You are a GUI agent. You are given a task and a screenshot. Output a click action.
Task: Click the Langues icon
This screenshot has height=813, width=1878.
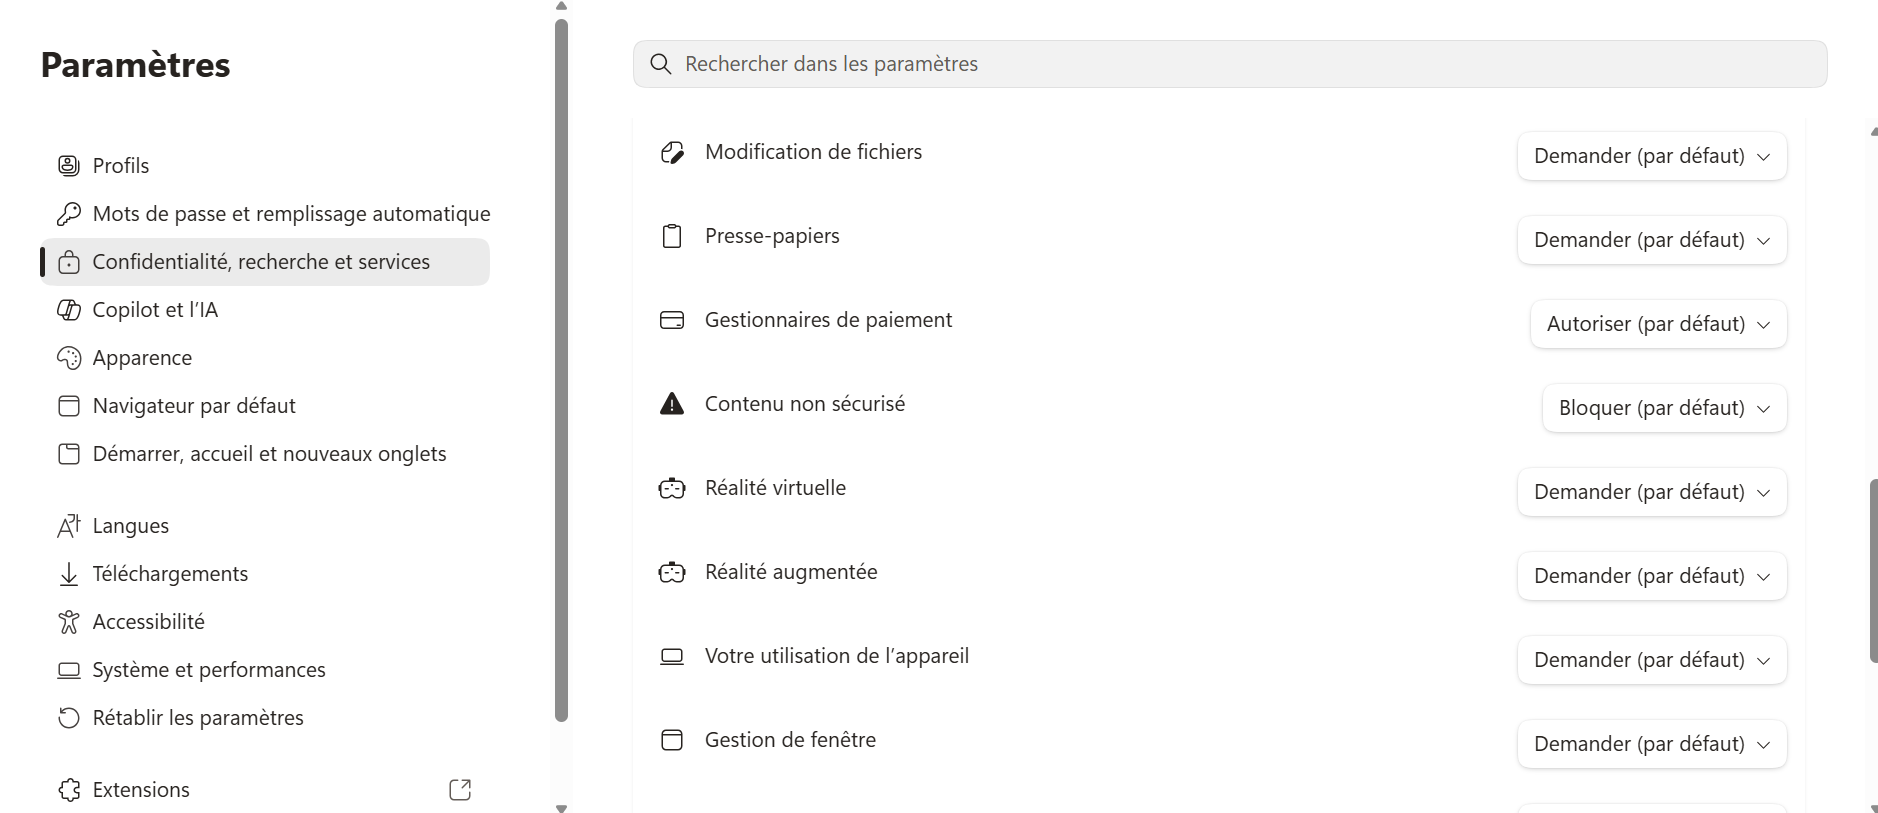(x=69, y=526)
